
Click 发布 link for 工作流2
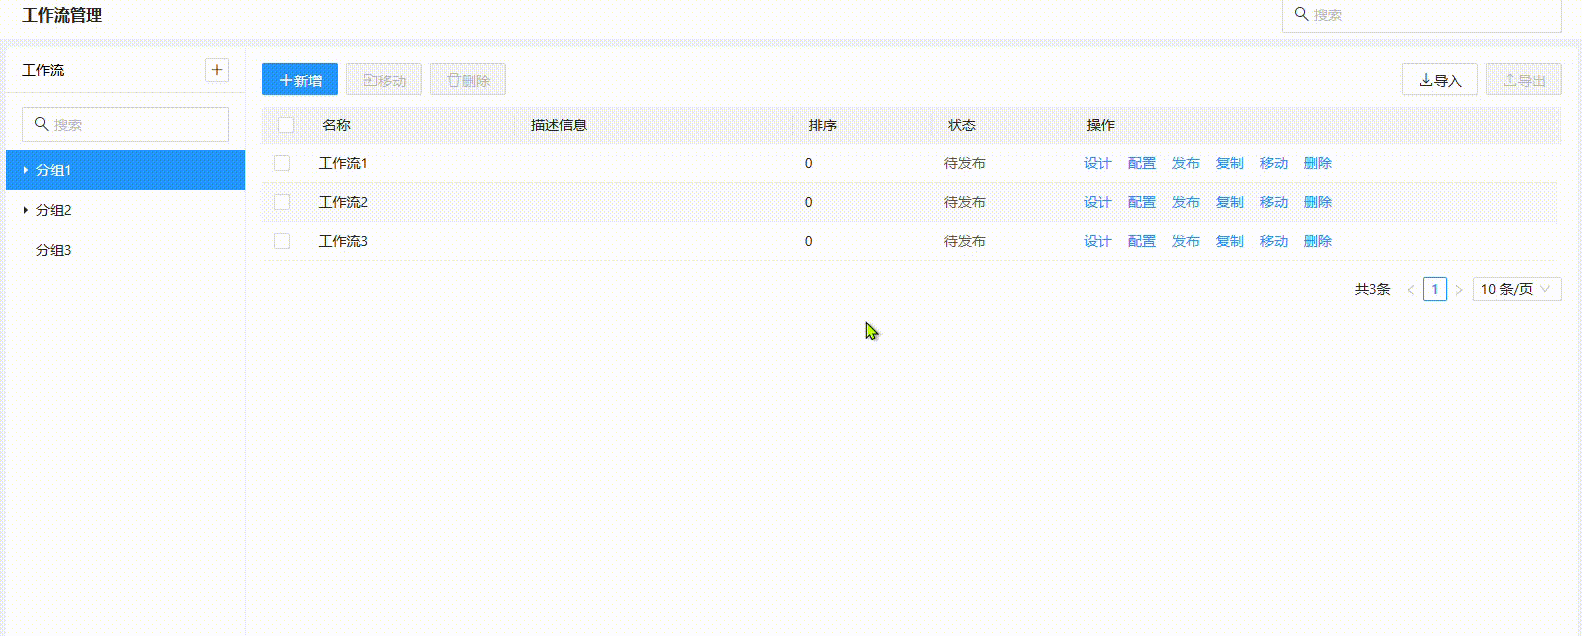click(x=1185, y=202)
